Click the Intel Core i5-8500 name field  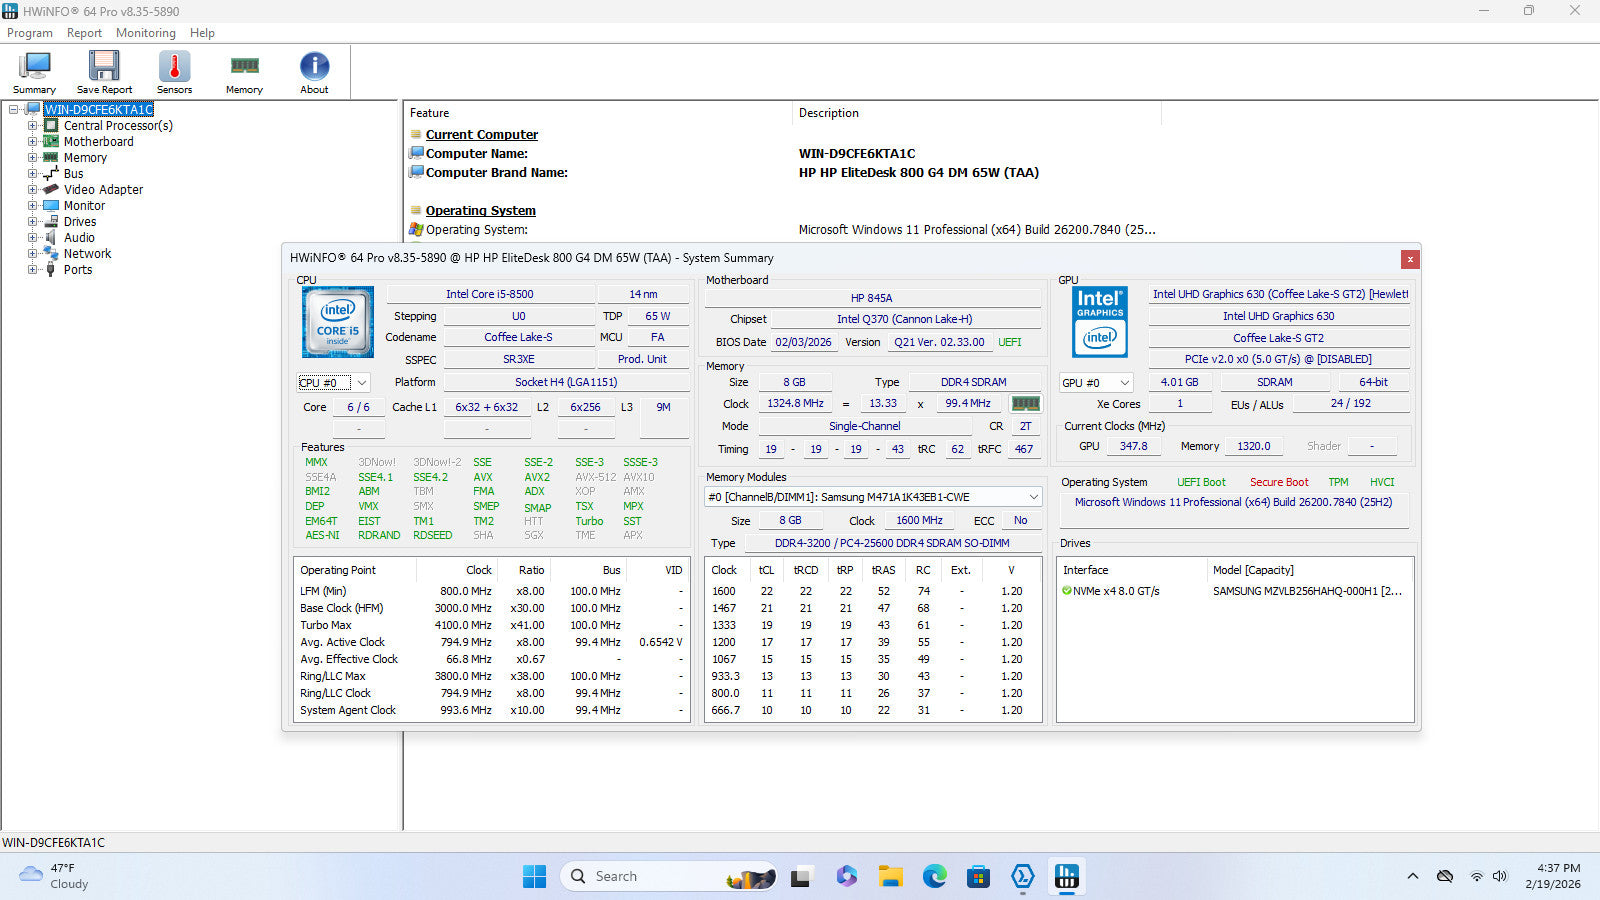coord(490,295)
